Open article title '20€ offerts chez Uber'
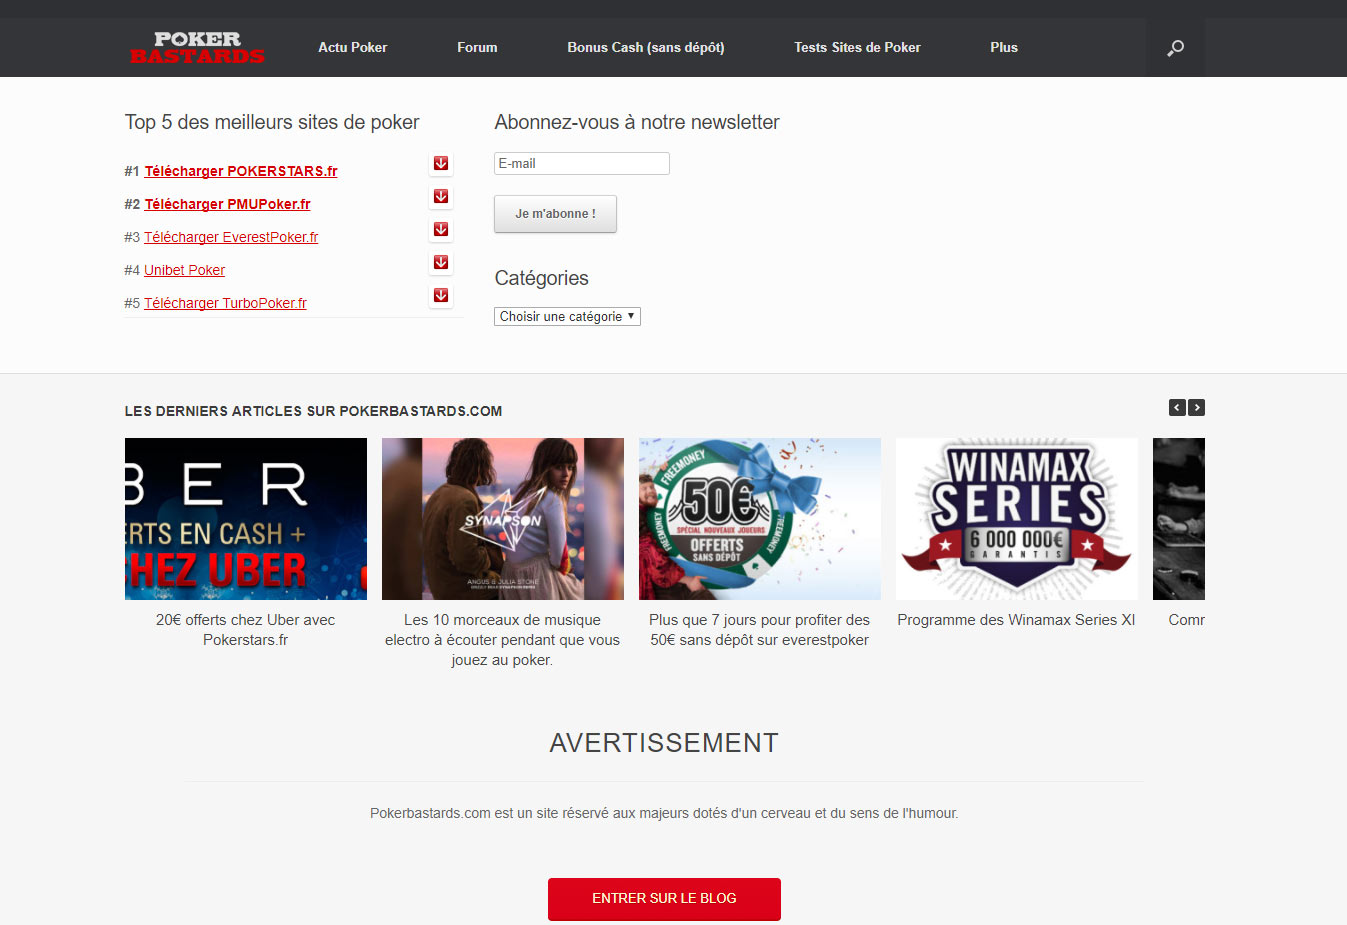The width and height of the screenshot is (1347, 925). click(x=246, y=630)
